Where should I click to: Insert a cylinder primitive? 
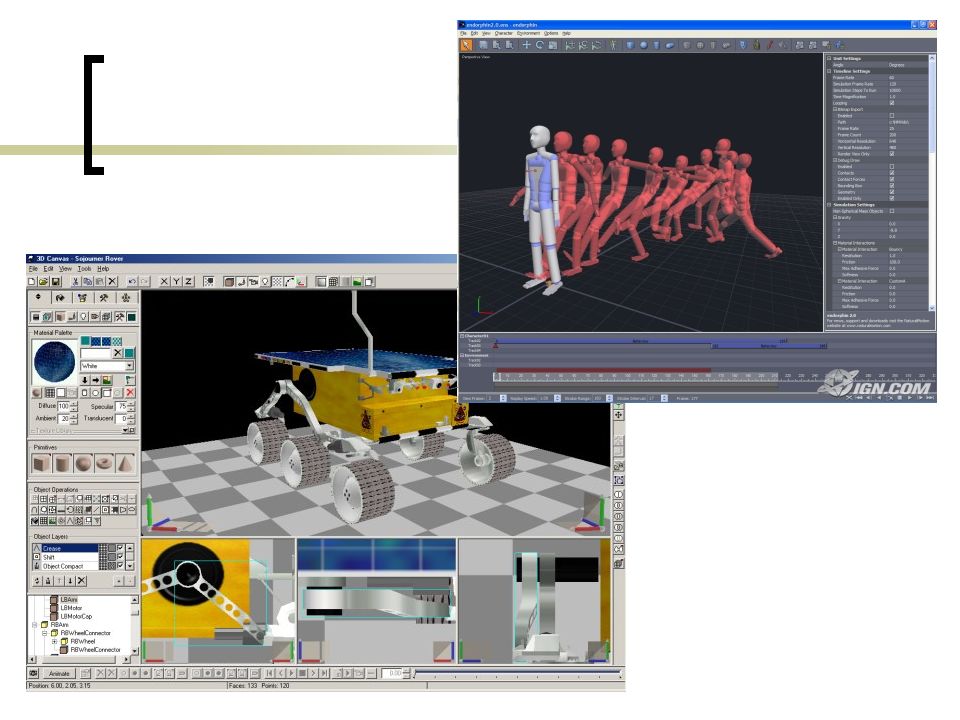[62, 463]
